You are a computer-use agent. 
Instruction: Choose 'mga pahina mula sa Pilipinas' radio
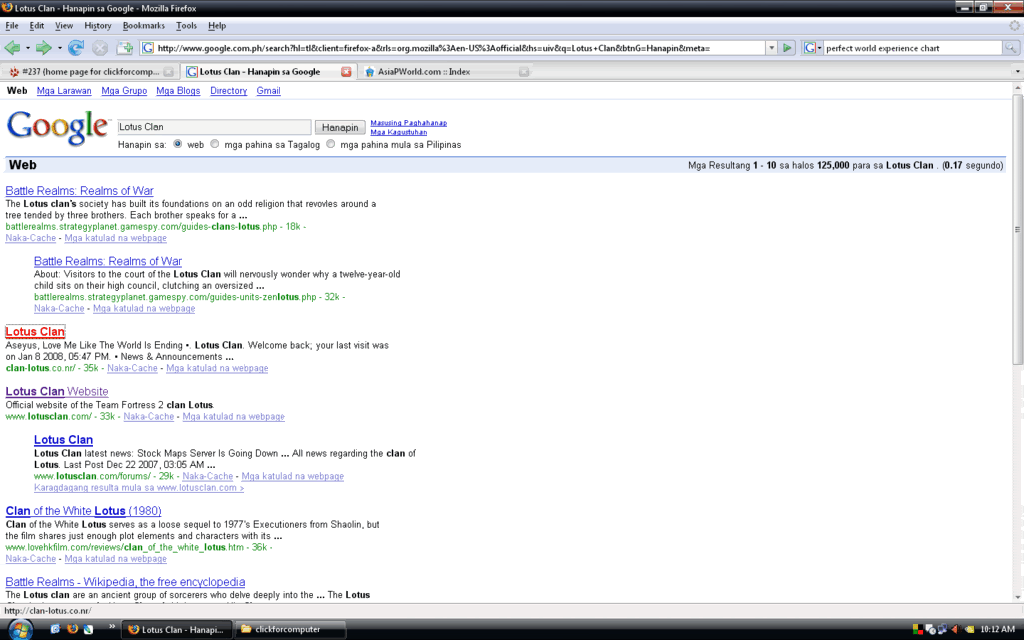331,144
